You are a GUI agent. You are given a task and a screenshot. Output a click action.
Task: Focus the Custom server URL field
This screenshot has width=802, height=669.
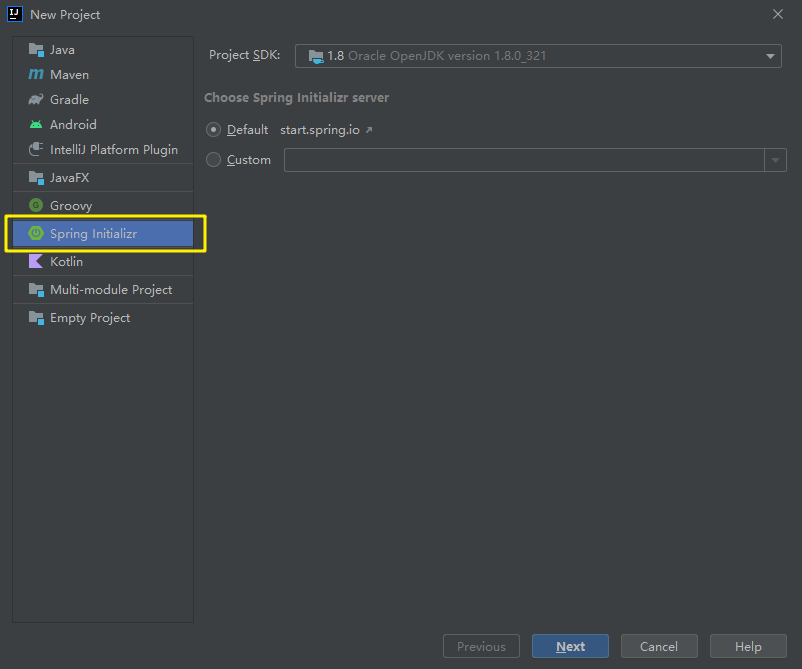pos(524,161)
